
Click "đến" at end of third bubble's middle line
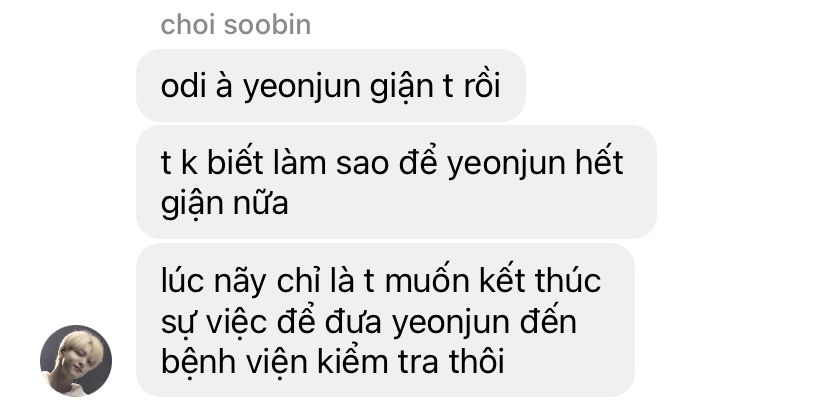click(548, 321)
